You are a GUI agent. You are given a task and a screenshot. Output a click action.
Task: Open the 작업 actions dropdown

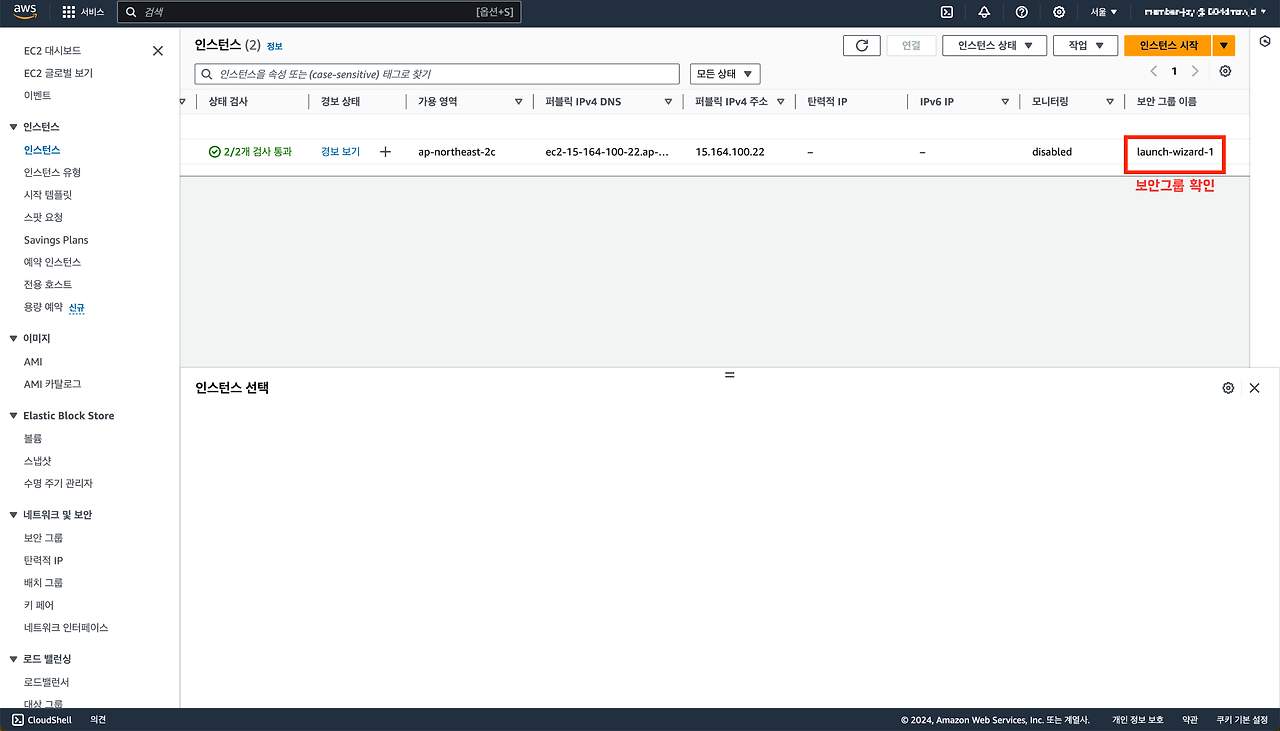tap(1085, 45)
